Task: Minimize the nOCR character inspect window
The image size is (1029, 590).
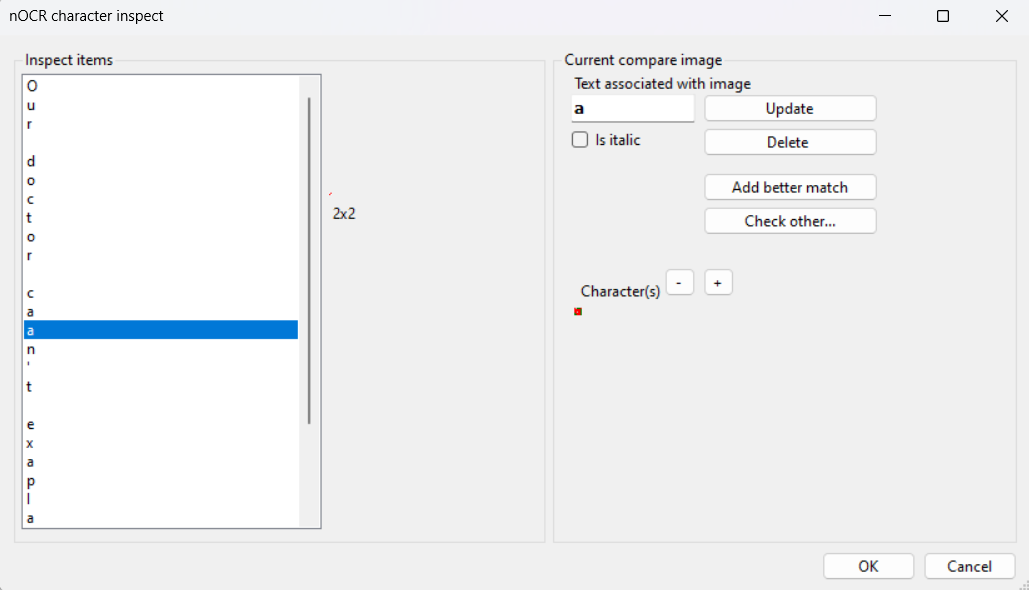Action: (x=885, y=16)
